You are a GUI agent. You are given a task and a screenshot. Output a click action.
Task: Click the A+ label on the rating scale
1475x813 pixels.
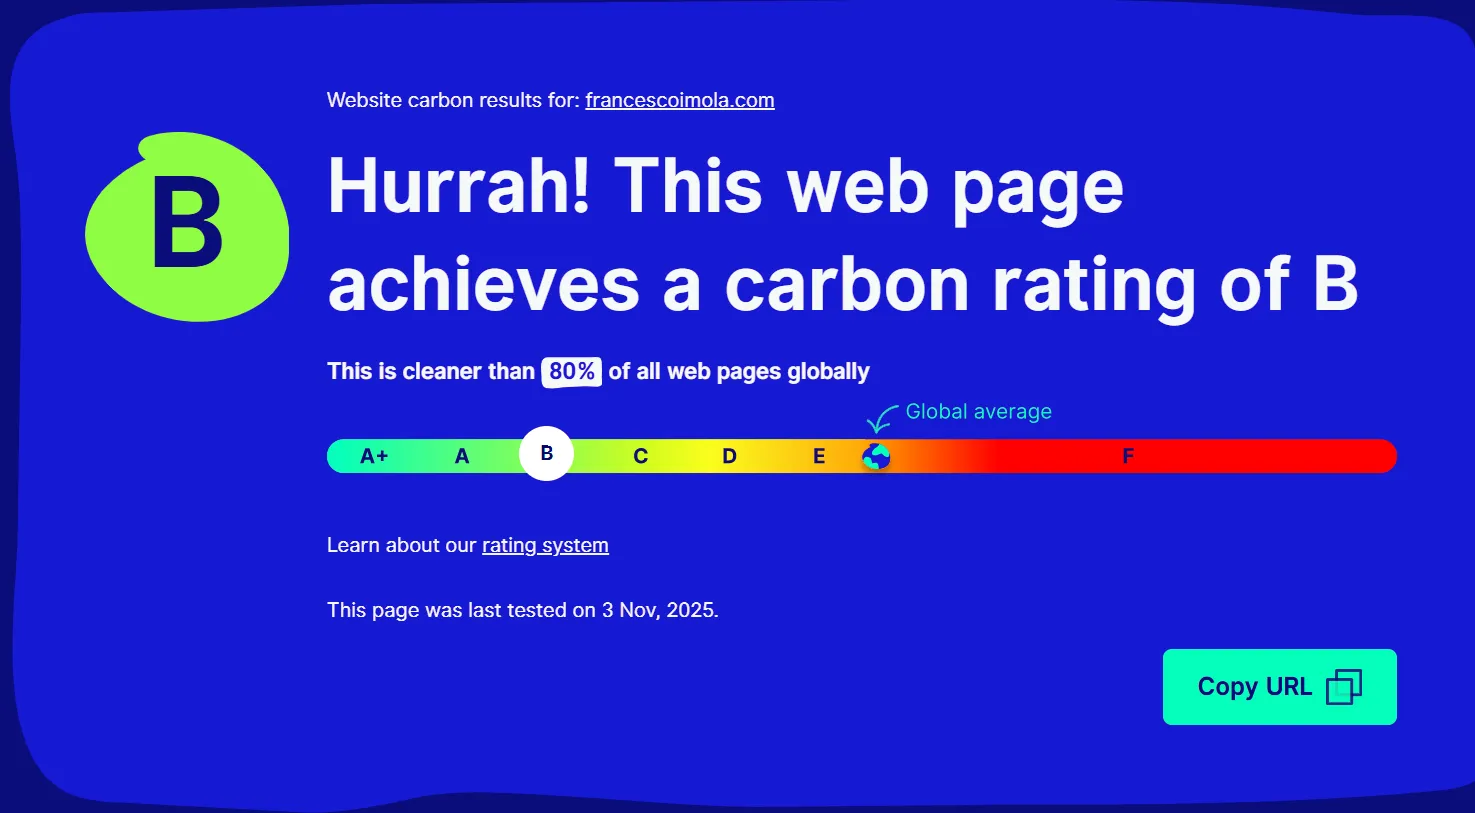374,455
